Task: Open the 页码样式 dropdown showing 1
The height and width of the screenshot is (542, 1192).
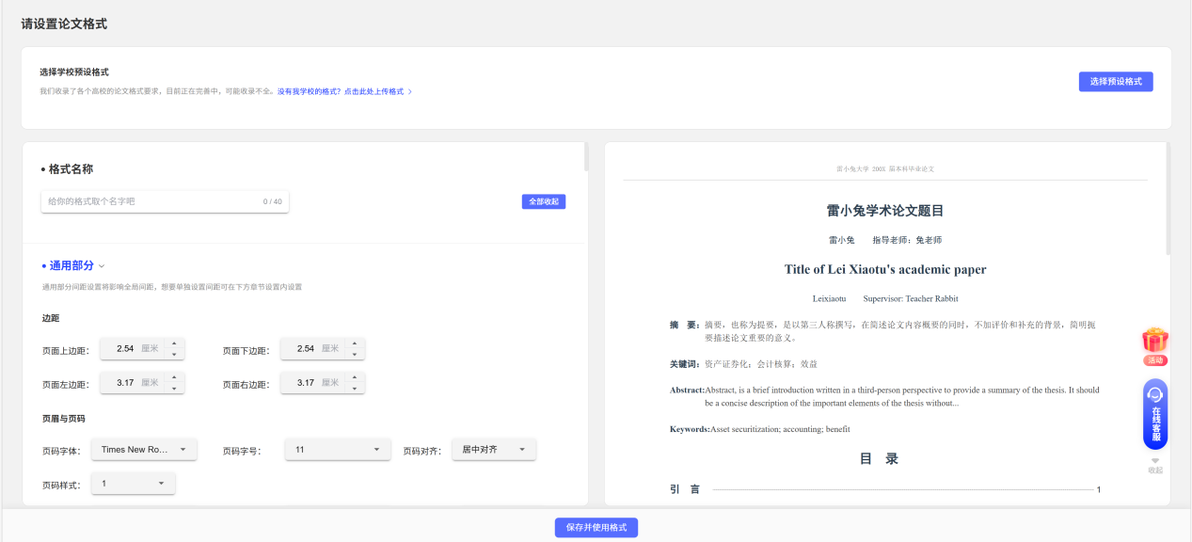Action: (x=133, y=483)
